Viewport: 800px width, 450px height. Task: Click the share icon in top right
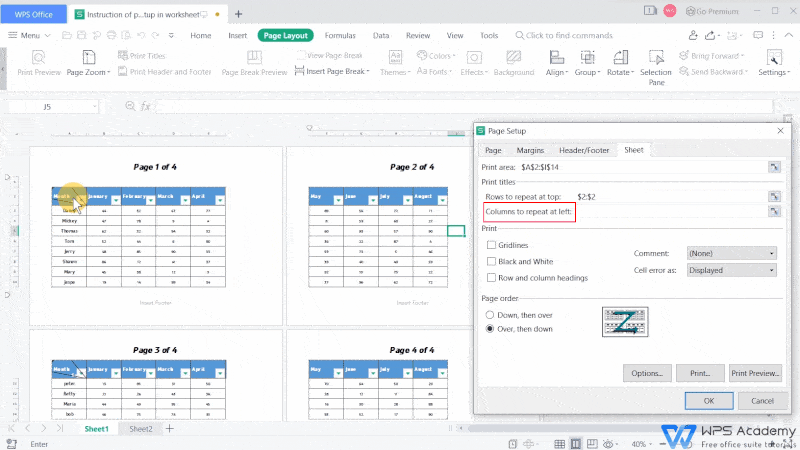point(710,35)
